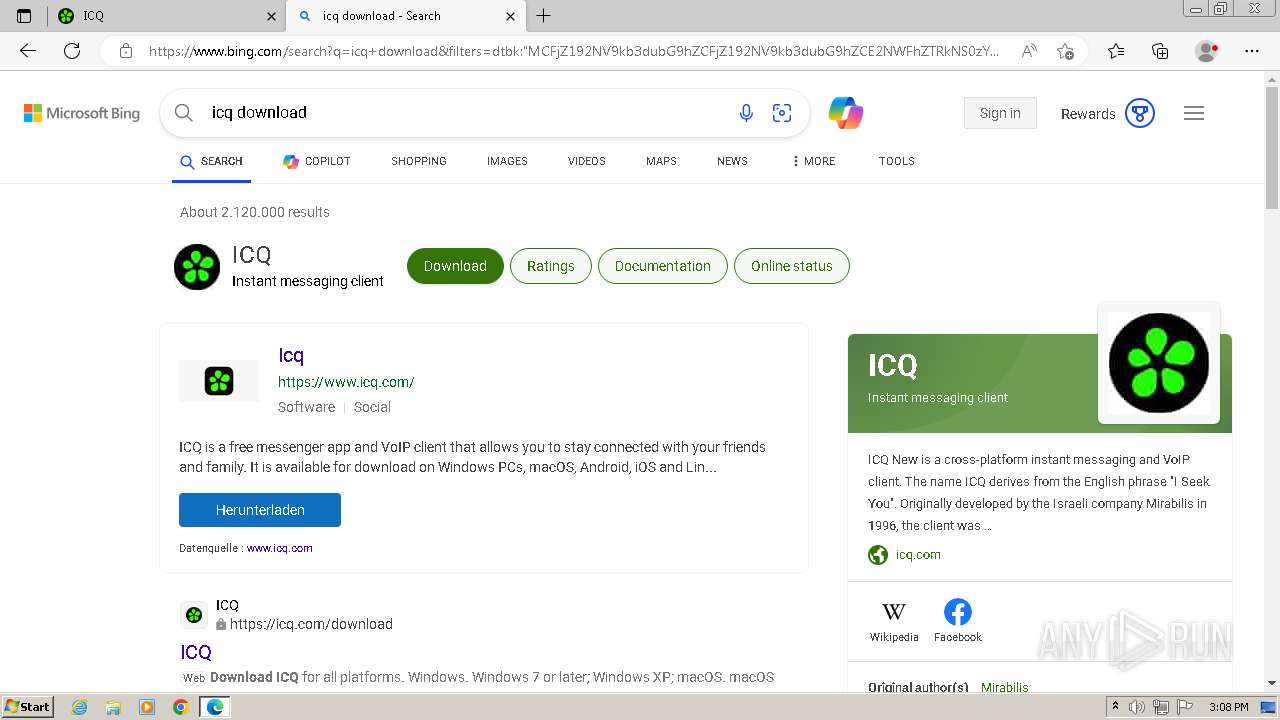
Task: Open tab actions menu icon
Action: coord(24,16)
